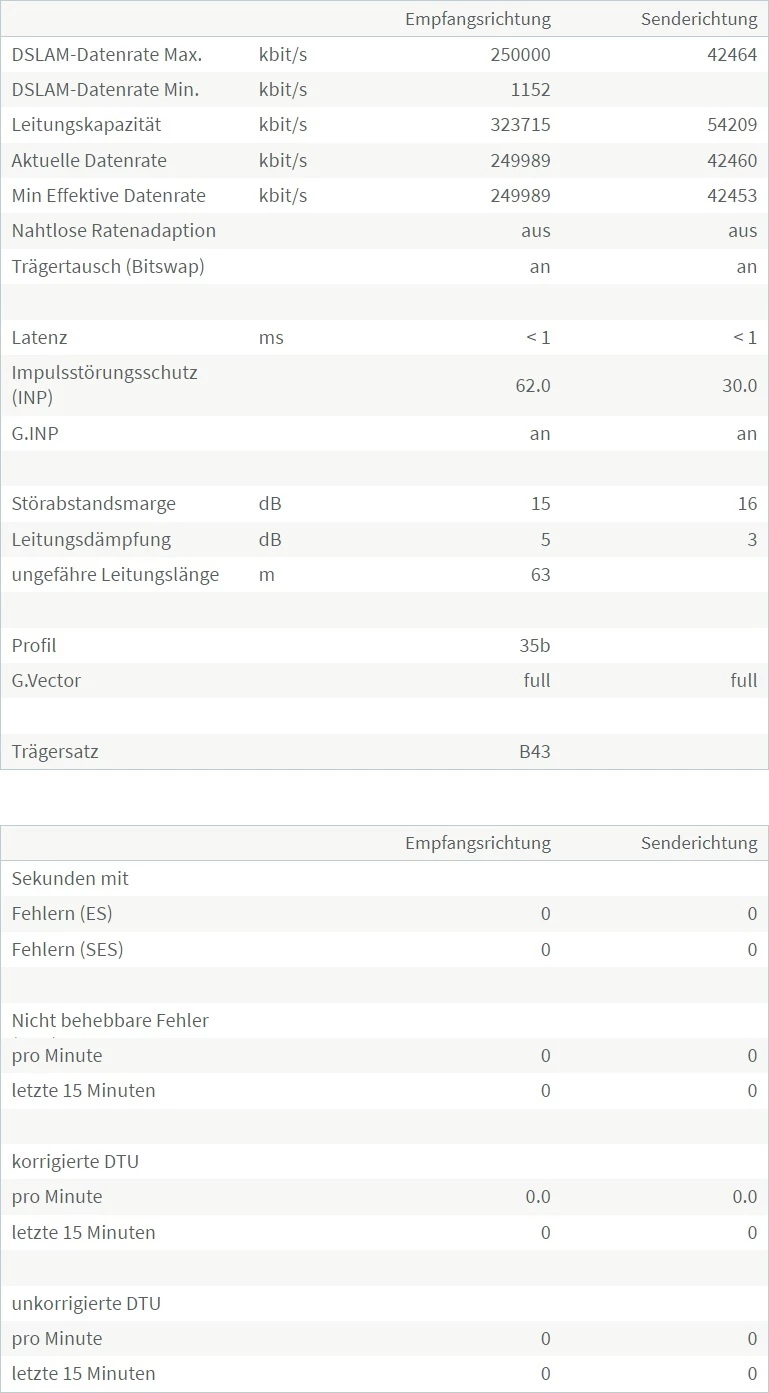The image size is (769, 1393).
Task: Click the Leitungsdämpfung row label
Action: [x=91, y=540]
